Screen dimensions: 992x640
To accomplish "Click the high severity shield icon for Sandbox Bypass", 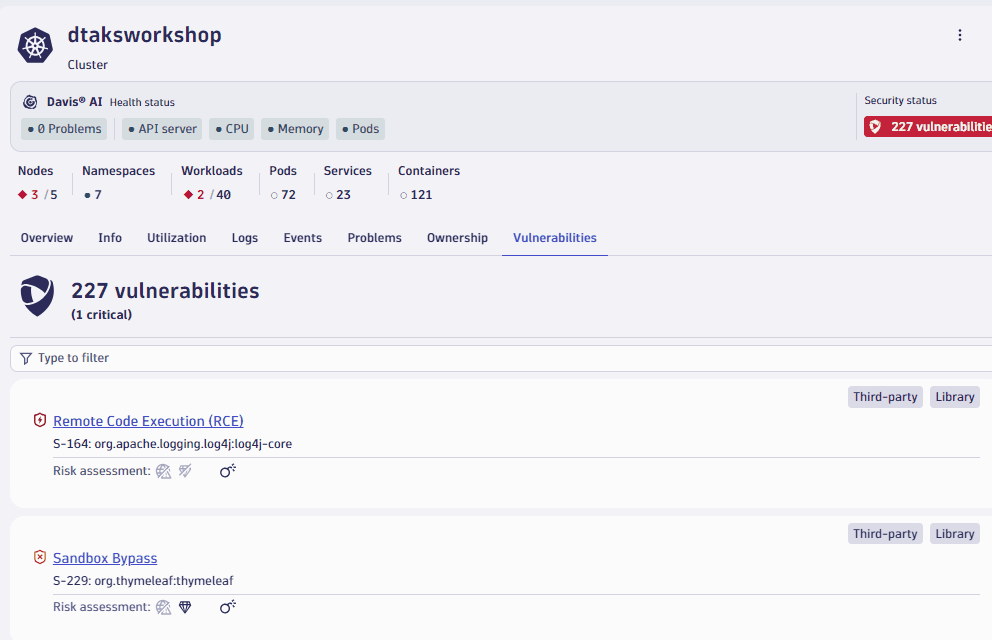I will tap(40, 558).
